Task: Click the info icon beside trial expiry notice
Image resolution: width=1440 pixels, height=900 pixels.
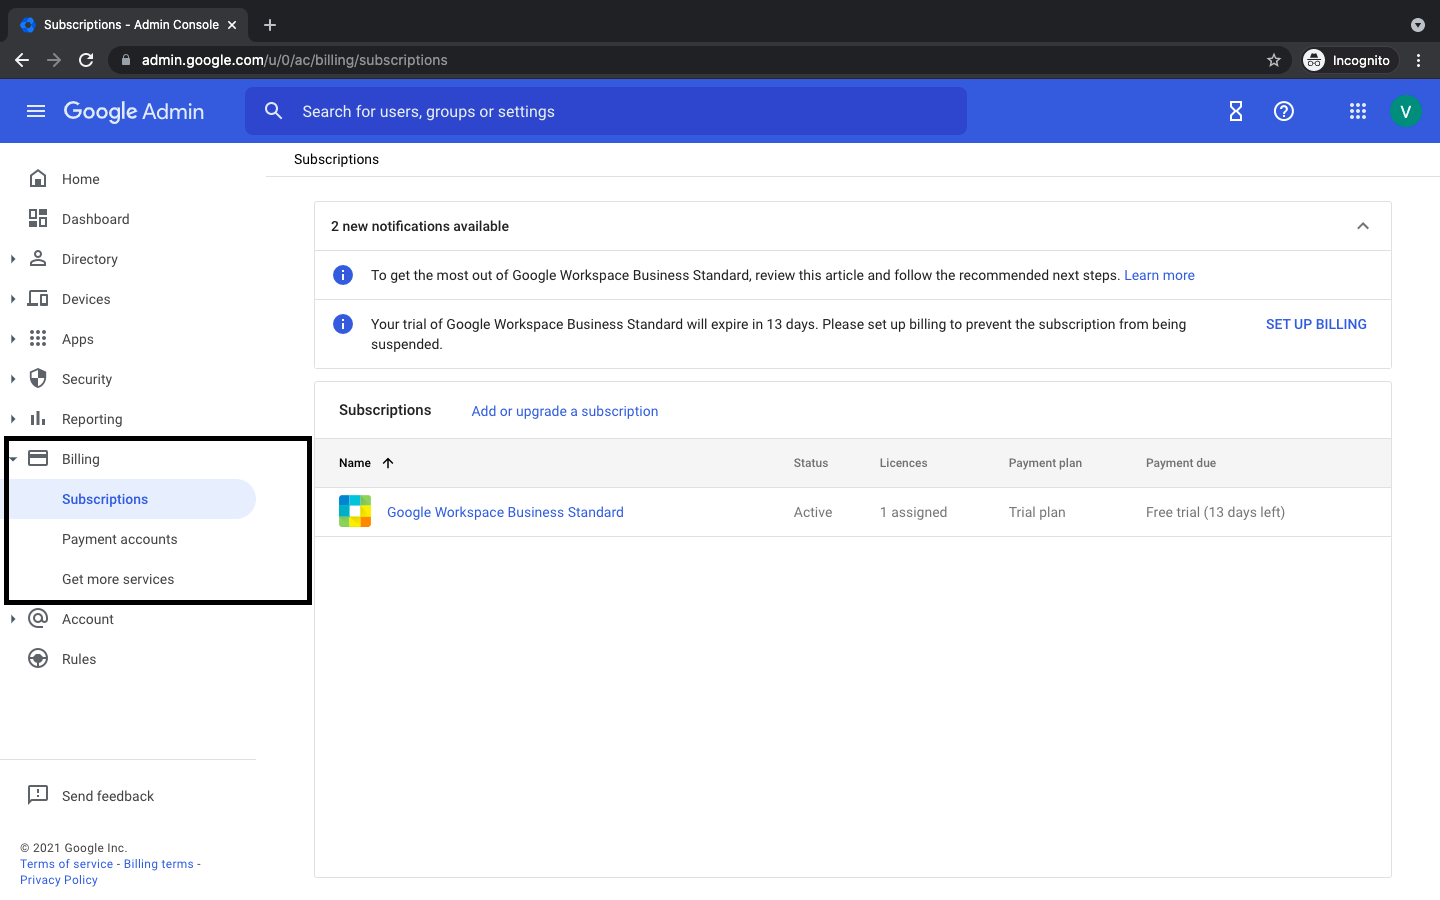Action: coord(343,324)
